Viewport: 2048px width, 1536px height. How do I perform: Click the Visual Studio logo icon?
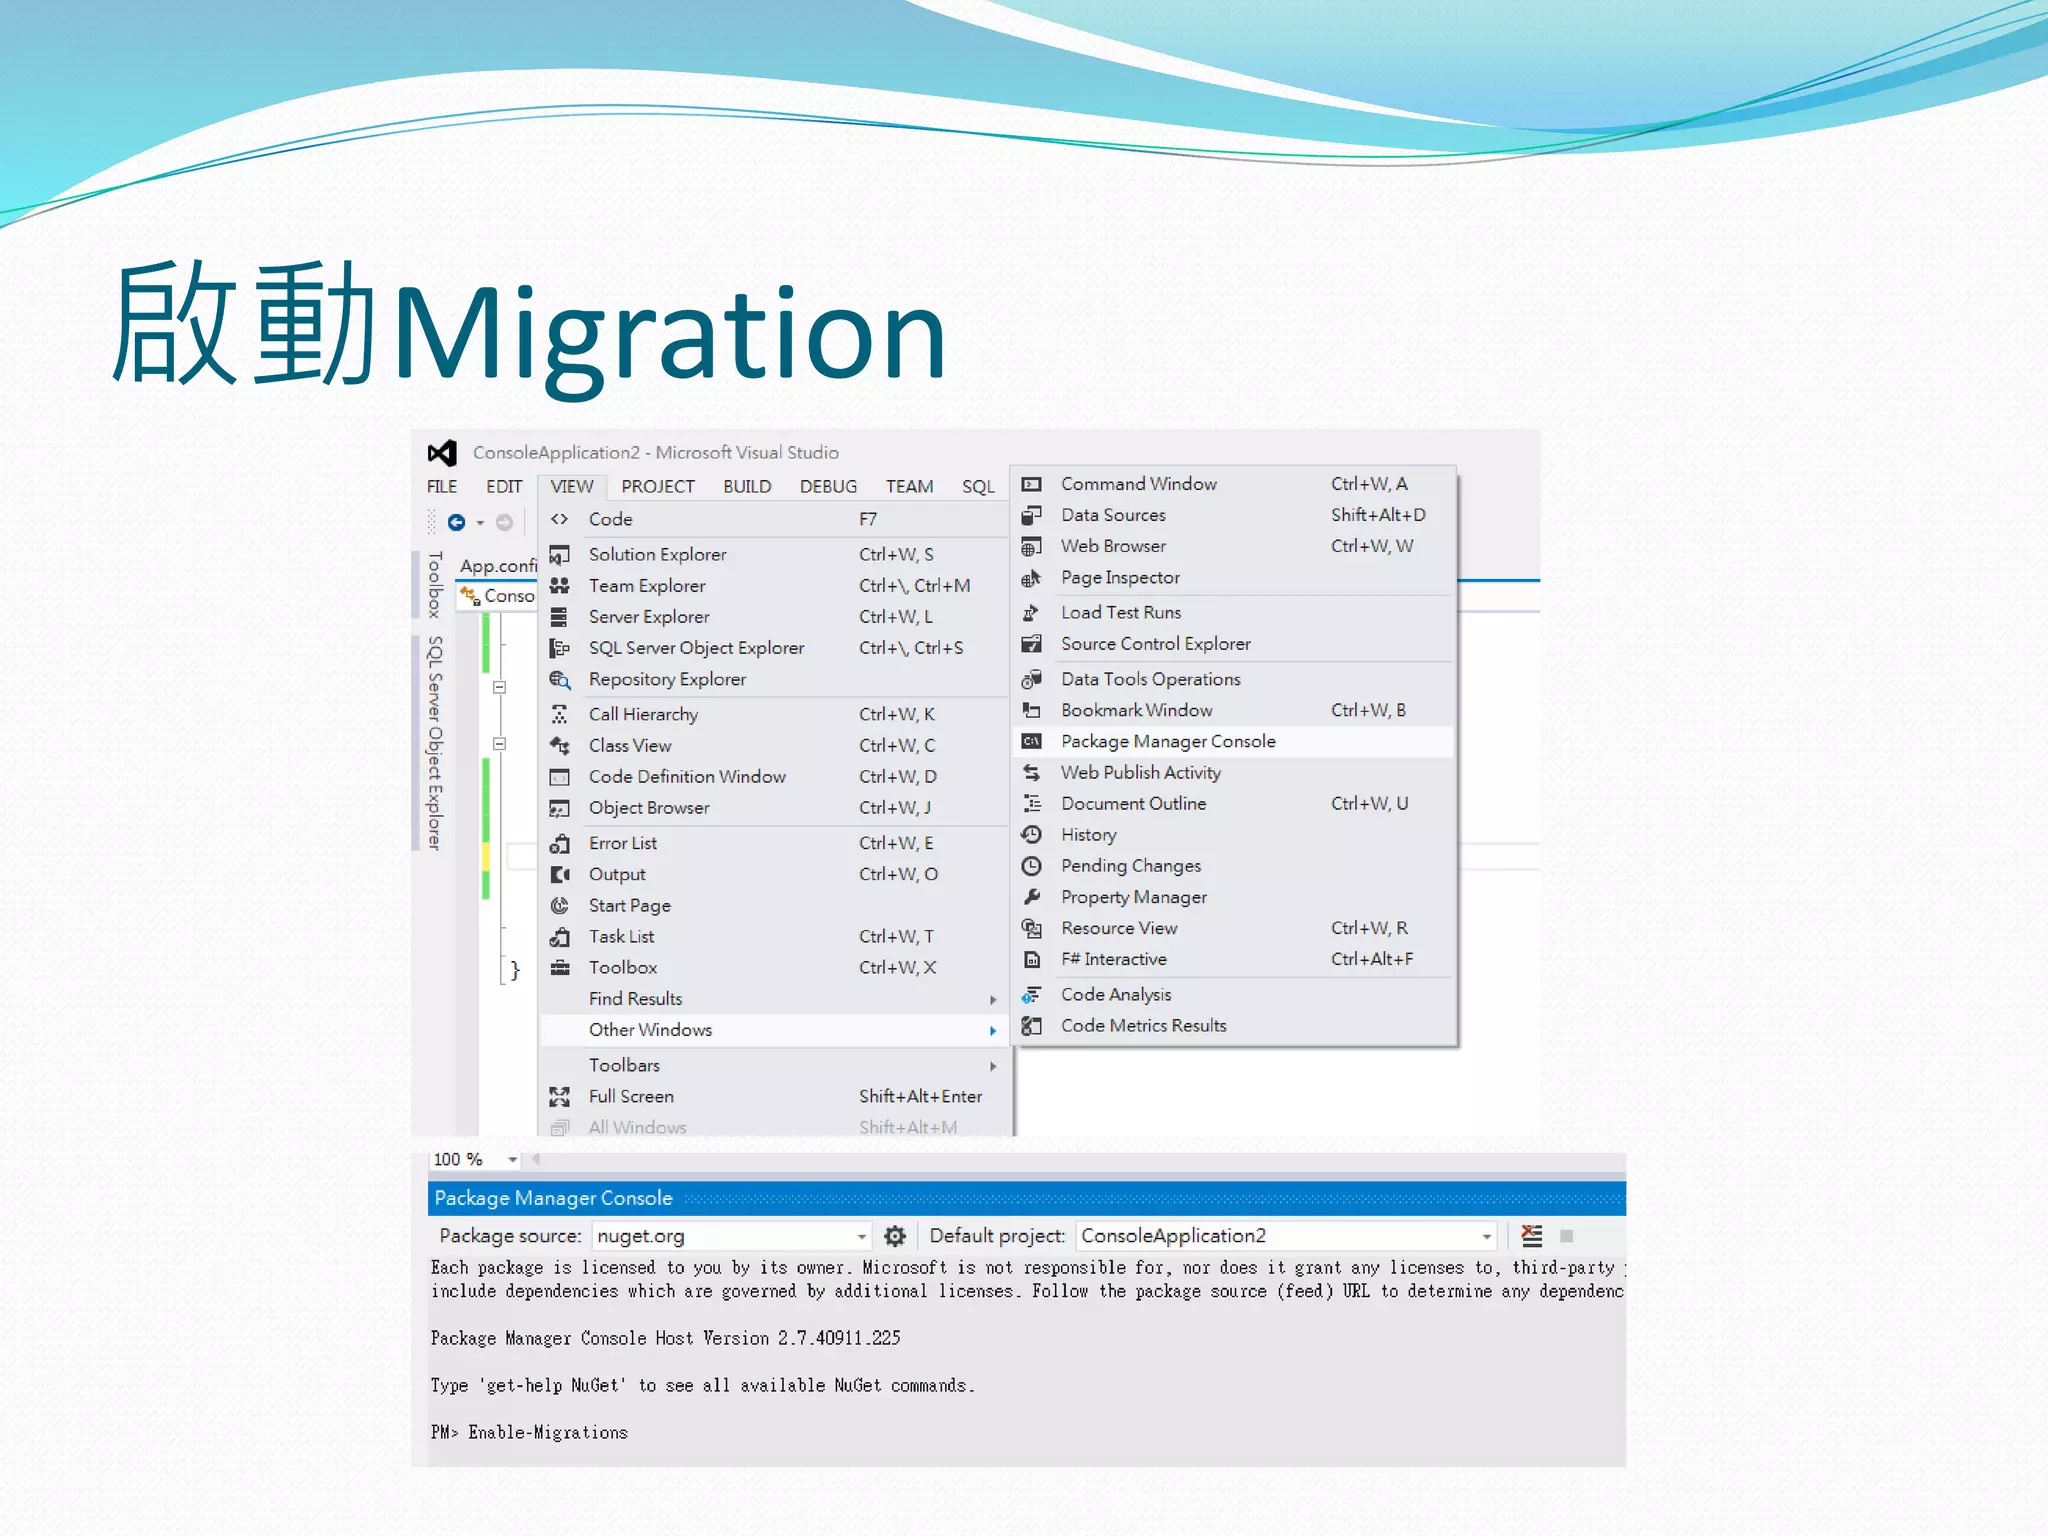point(442,453)
